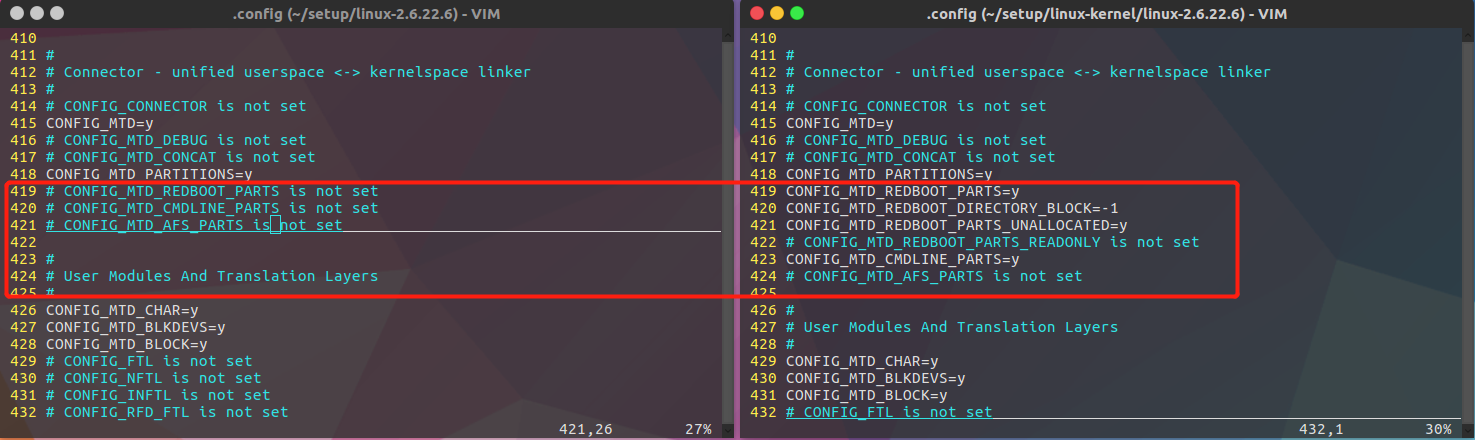Click '# CONFIG_MTD_CONCAT is not set' in right window
This screenshot has height=440, width=1475.
pyautogui.click(x=921, y=157)
